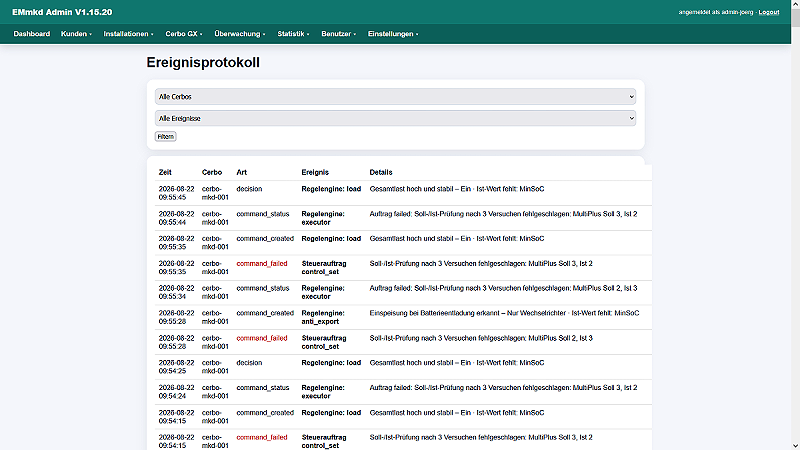Open the Dashboard page
This screenshot has width=800, height=450.
pos(32,34)
